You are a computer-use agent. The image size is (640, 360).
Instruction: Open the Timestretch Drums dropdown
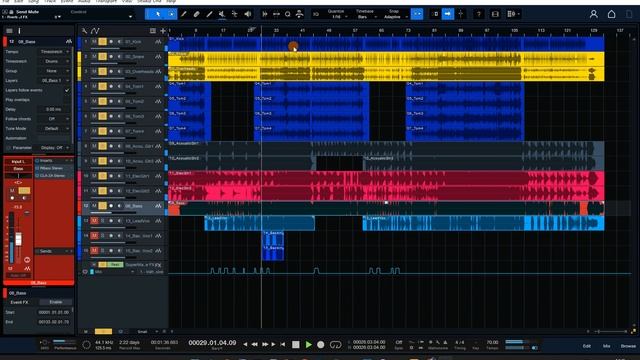point(54,61)
